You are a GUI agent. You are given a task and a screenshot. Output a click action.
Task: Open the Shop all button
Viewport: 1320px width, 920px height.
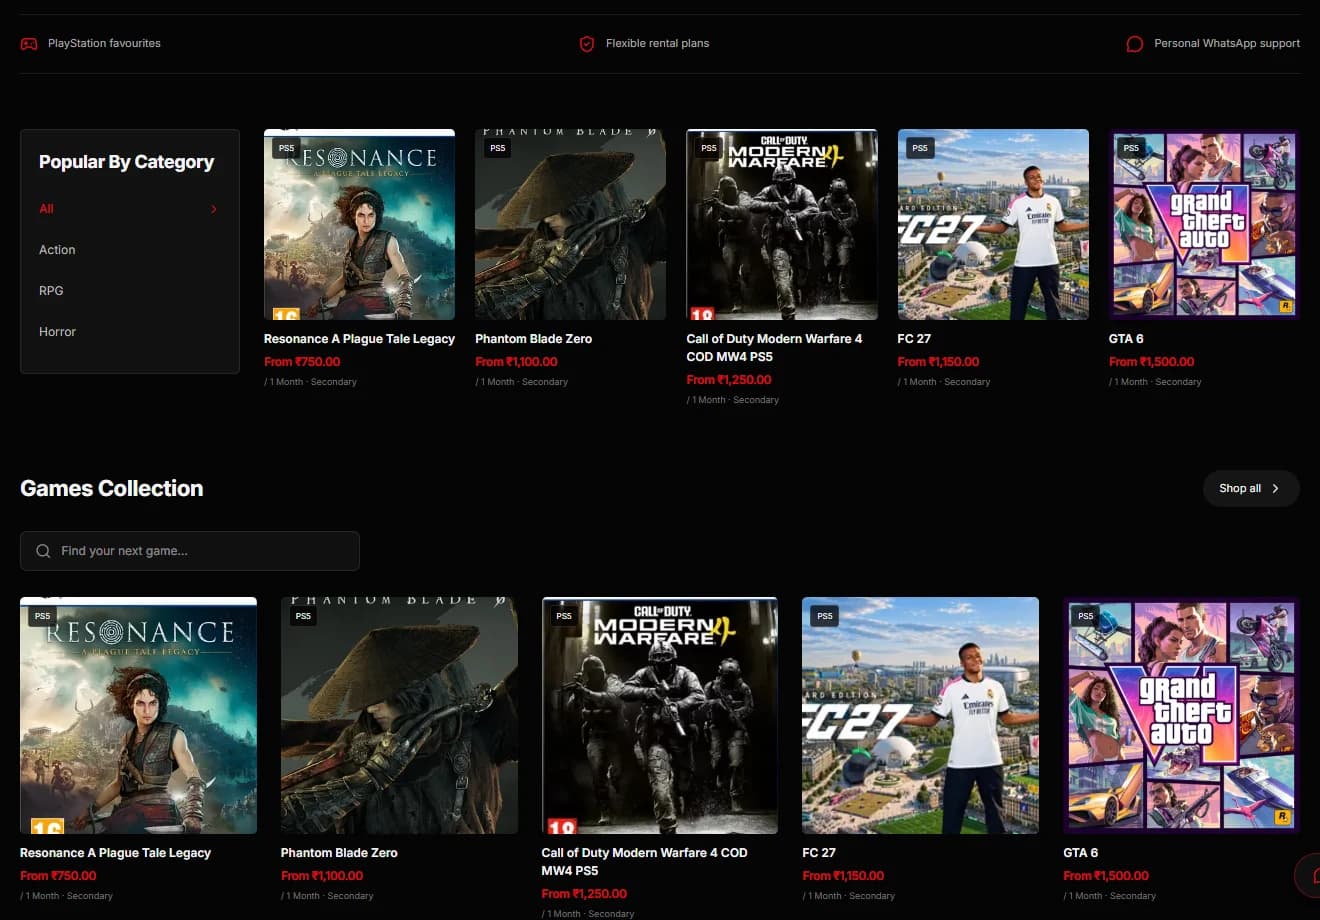point(1251,489)
